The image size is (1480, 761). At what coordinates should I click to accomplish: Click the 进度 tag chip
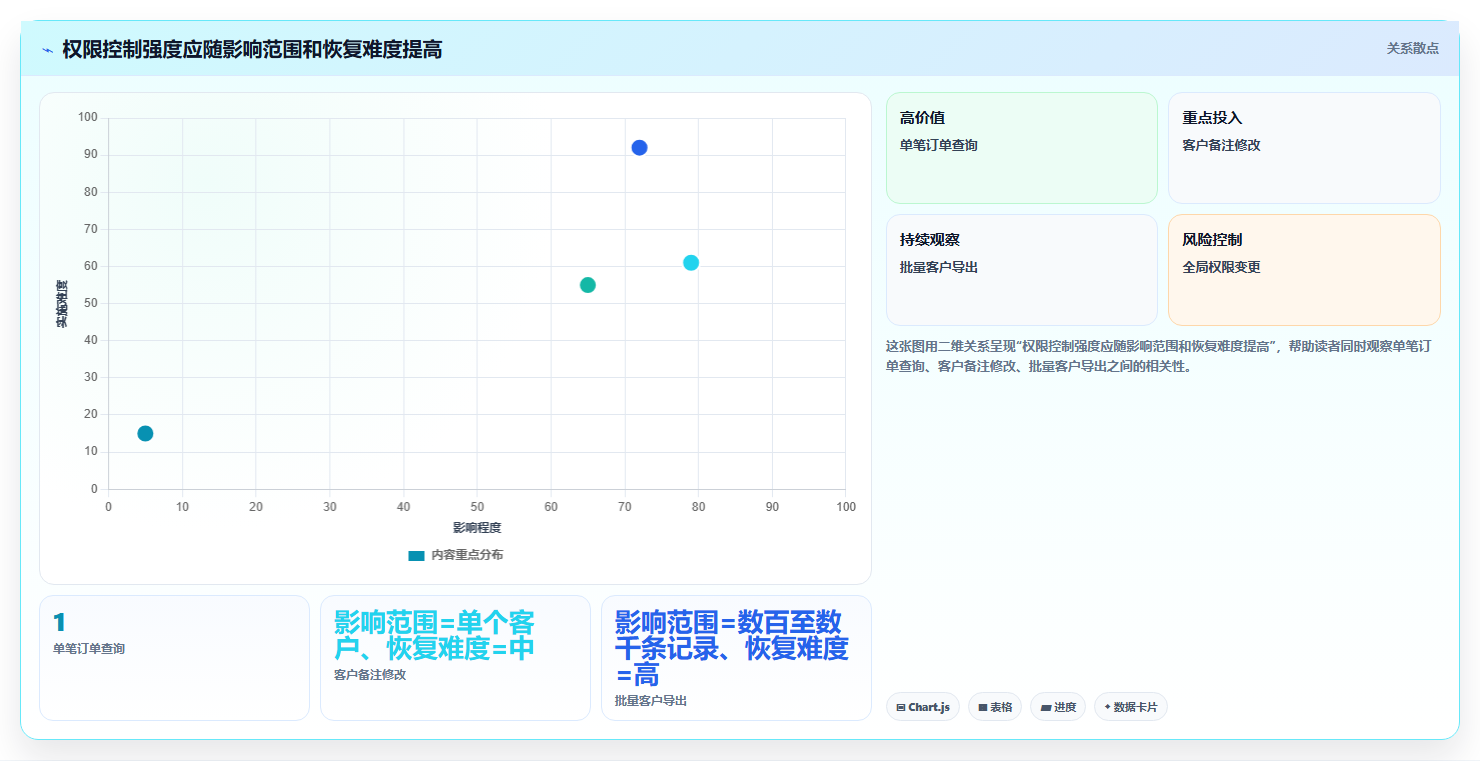pos(1057,707)
